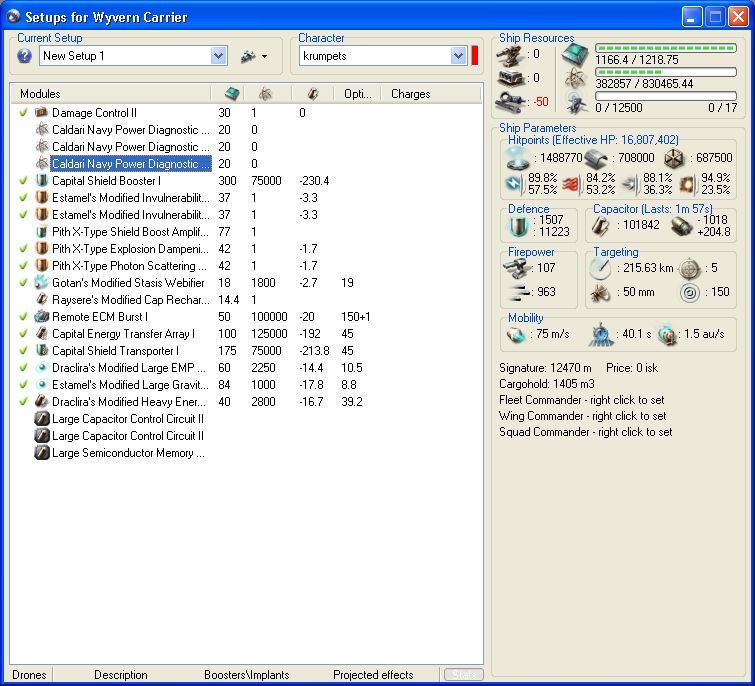Click the powergrid resource icon in Ship Resources
This screenshot has width=755, height=686.
pos(575,78)
